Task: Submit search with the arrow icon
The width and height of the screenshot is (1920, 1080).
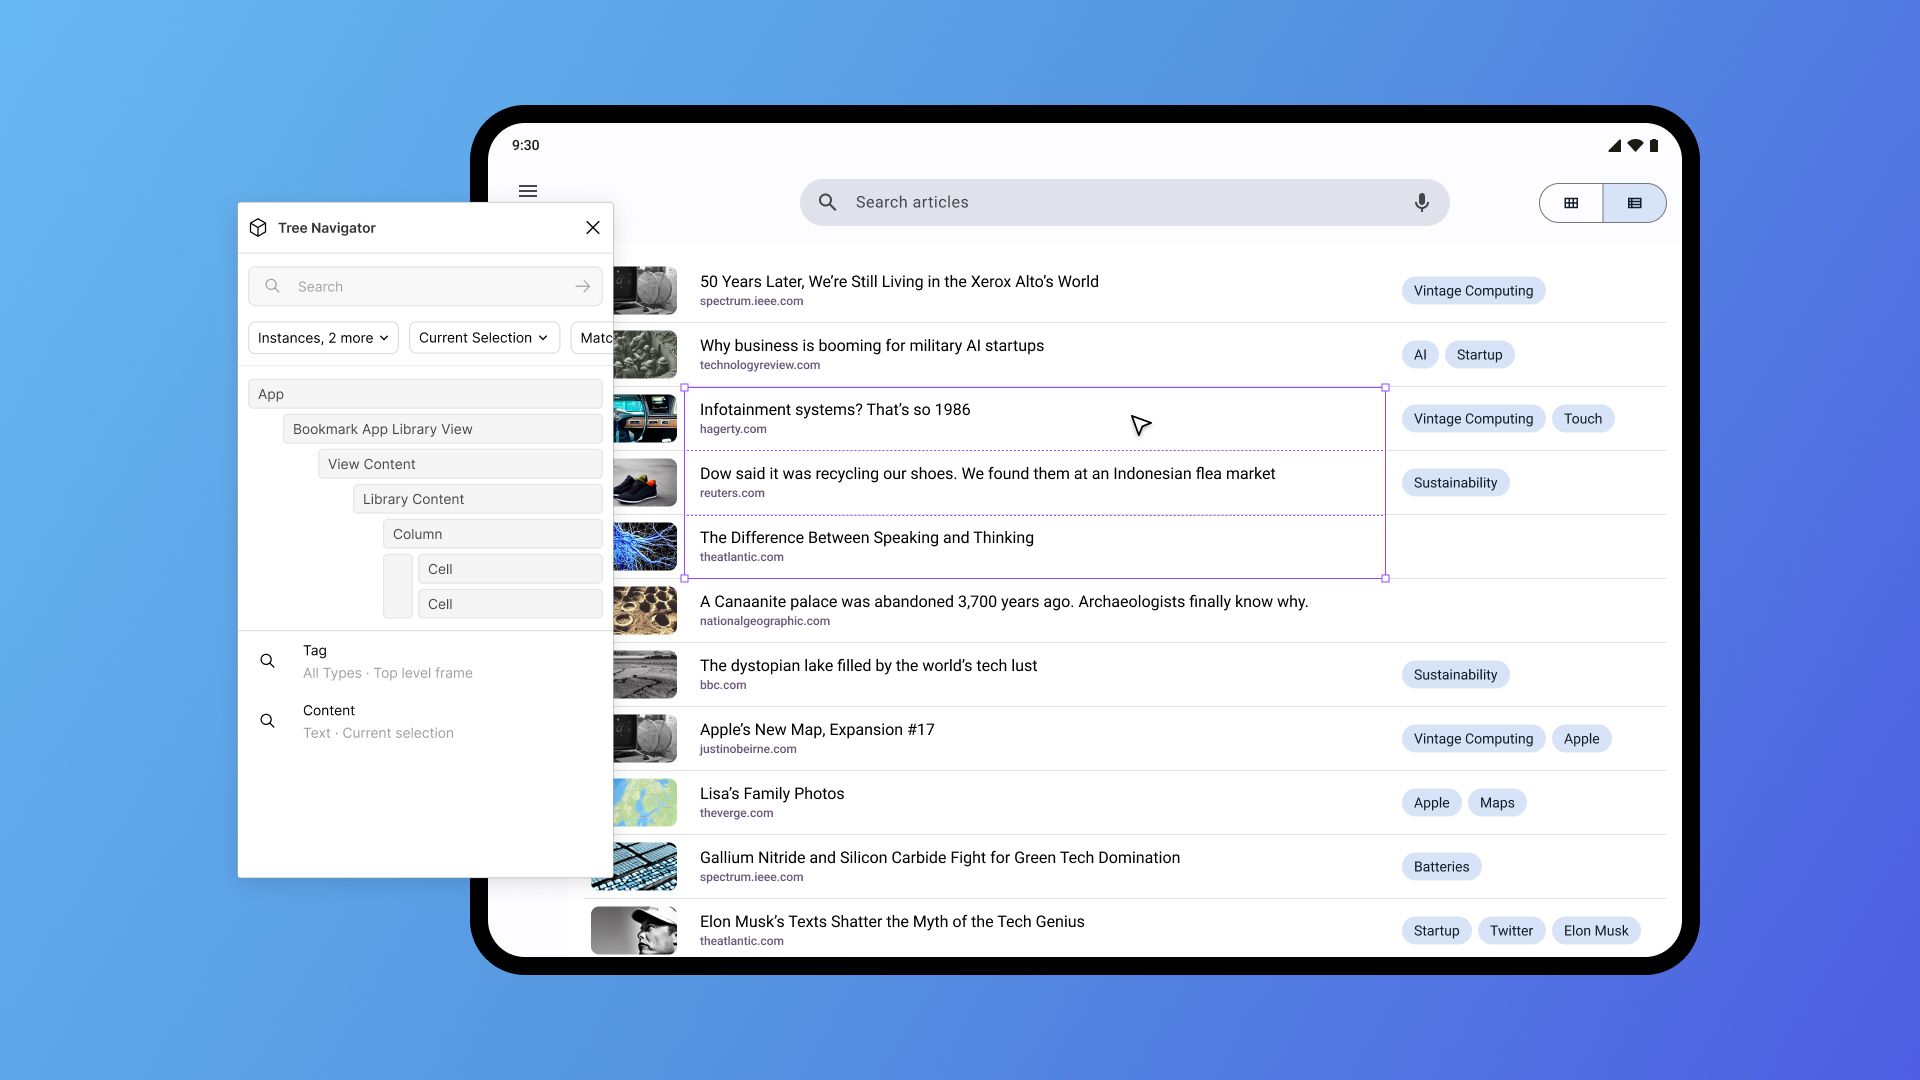Action: click(x=582, y=287)
